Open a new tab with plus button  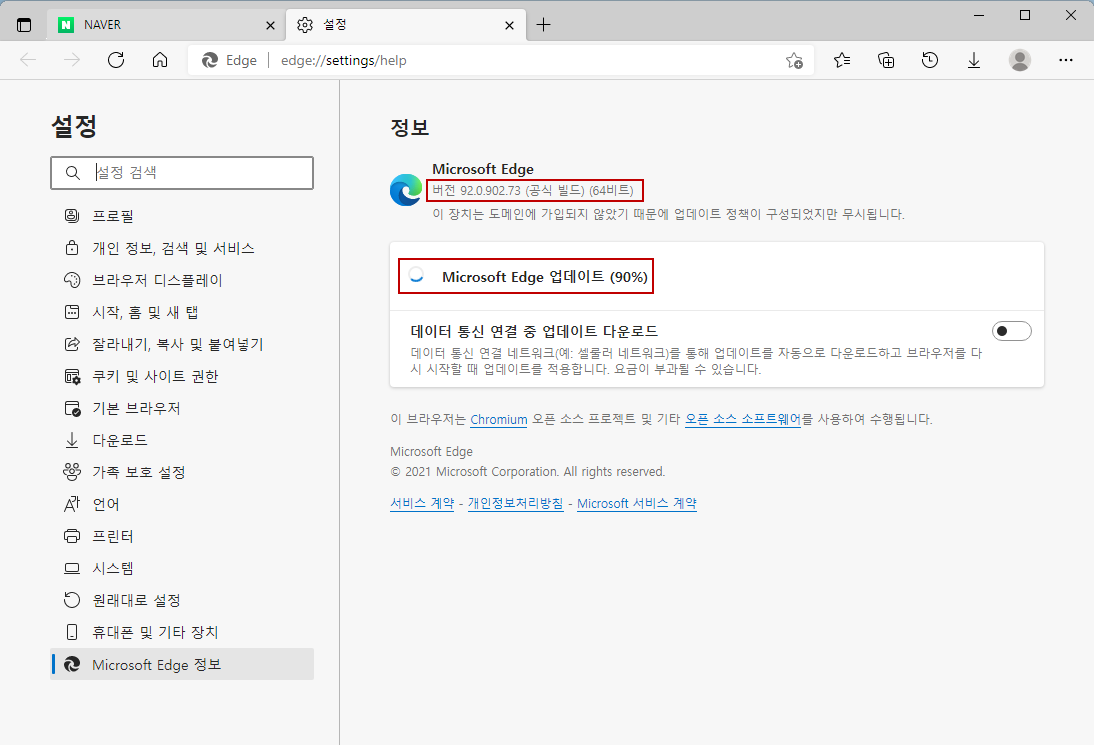(544, 25)
